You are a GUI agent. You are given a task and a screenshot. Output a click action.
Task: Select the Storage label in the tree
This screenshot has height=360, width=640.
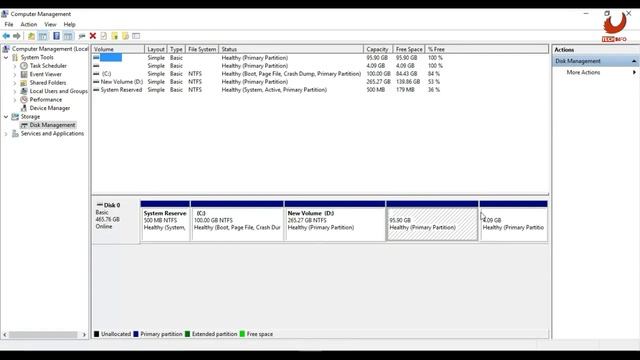pos(30,117)
